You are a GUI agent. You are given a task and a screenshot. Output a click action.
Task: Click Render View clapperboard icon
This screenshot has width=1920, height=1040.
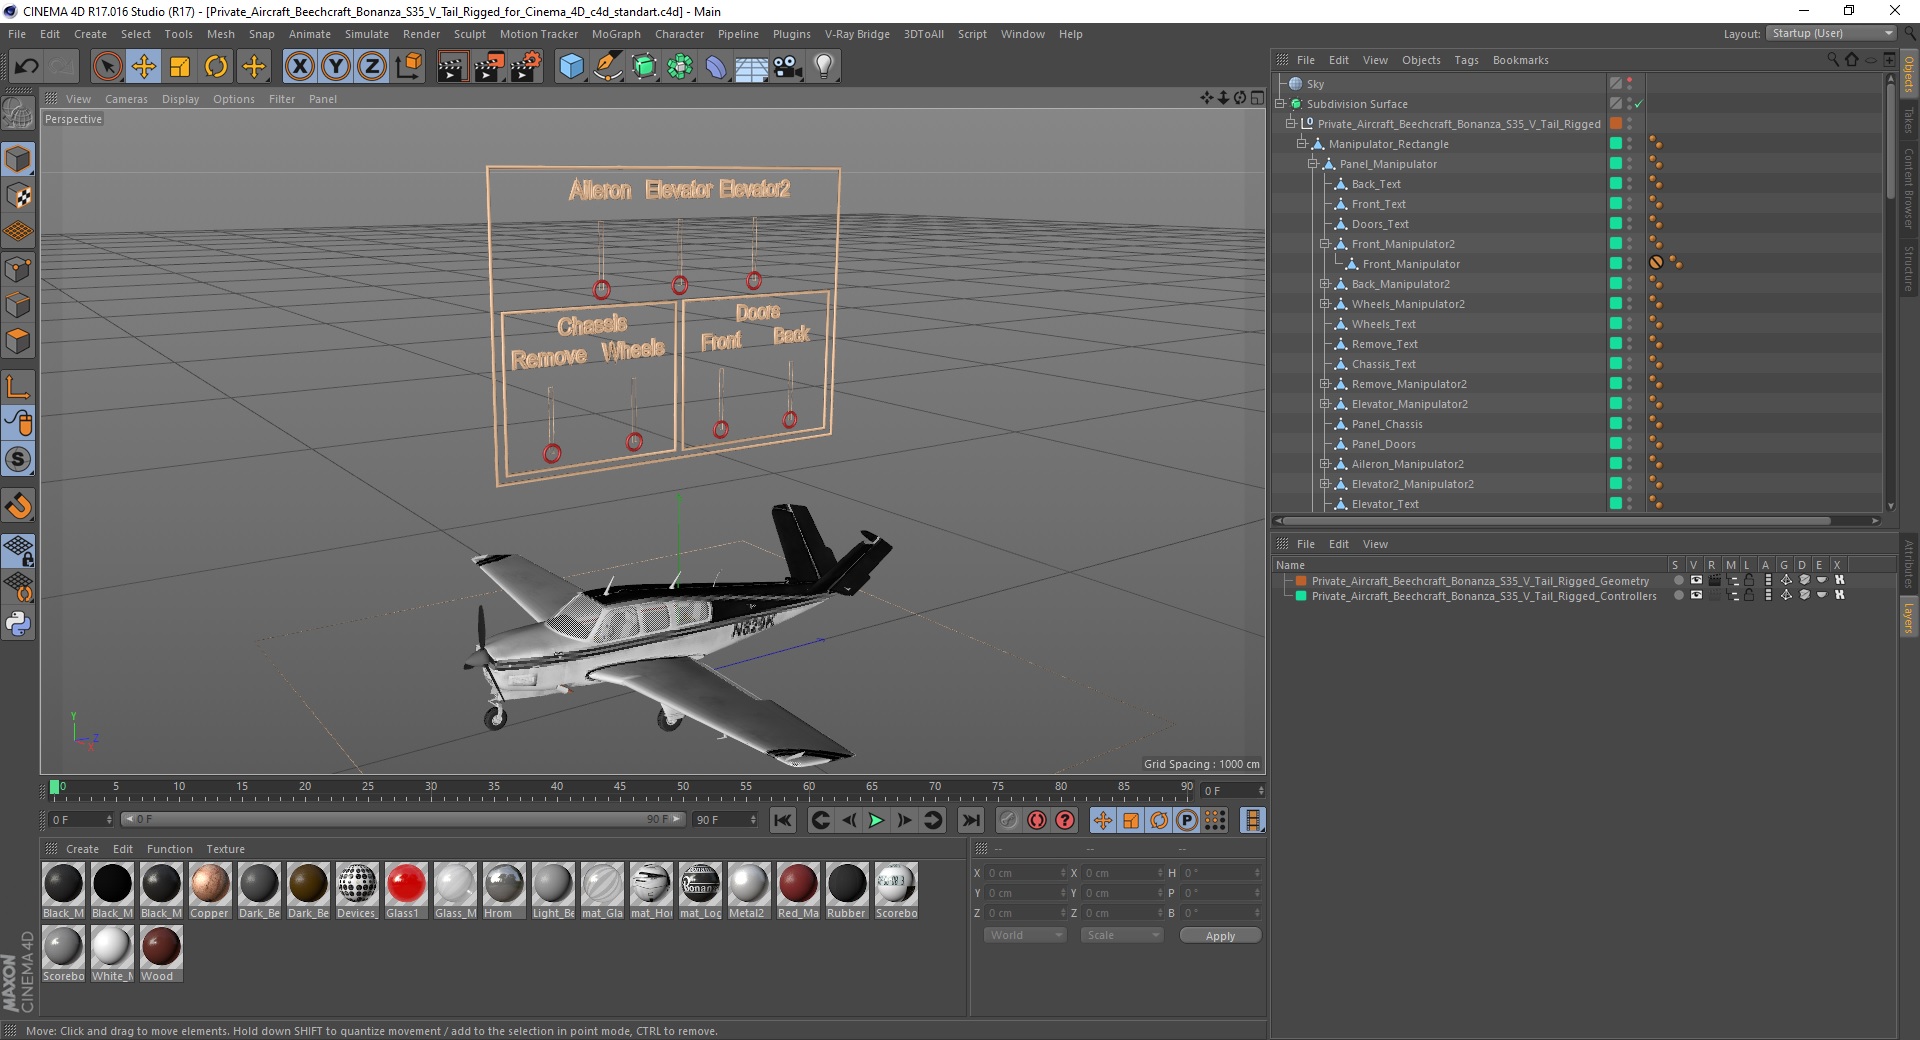(x=452, y=67)
